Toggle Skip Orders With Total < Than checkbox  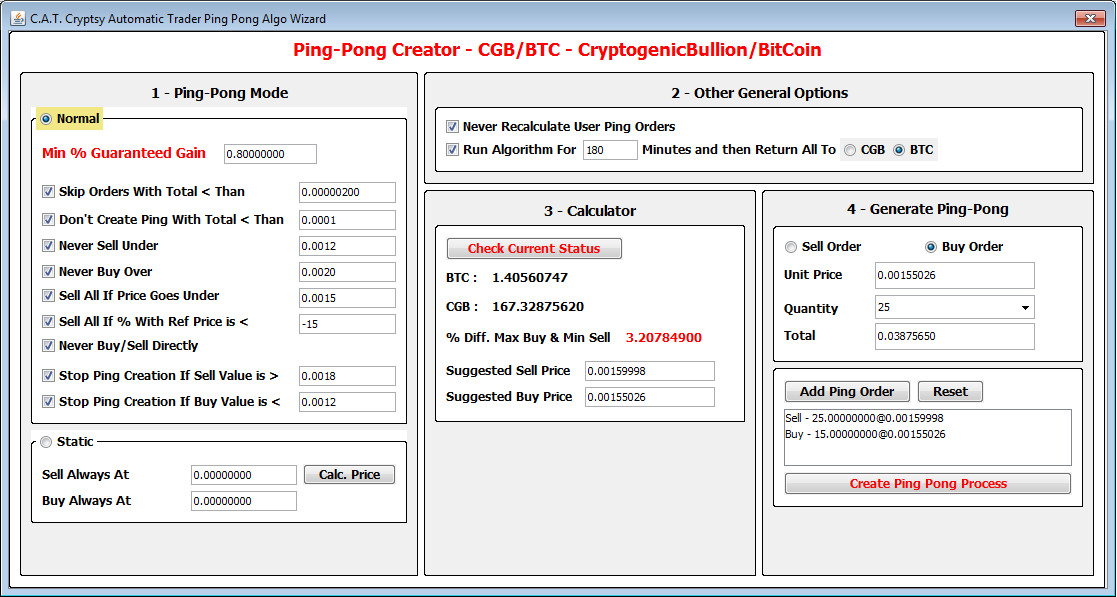tap(48, 192)
